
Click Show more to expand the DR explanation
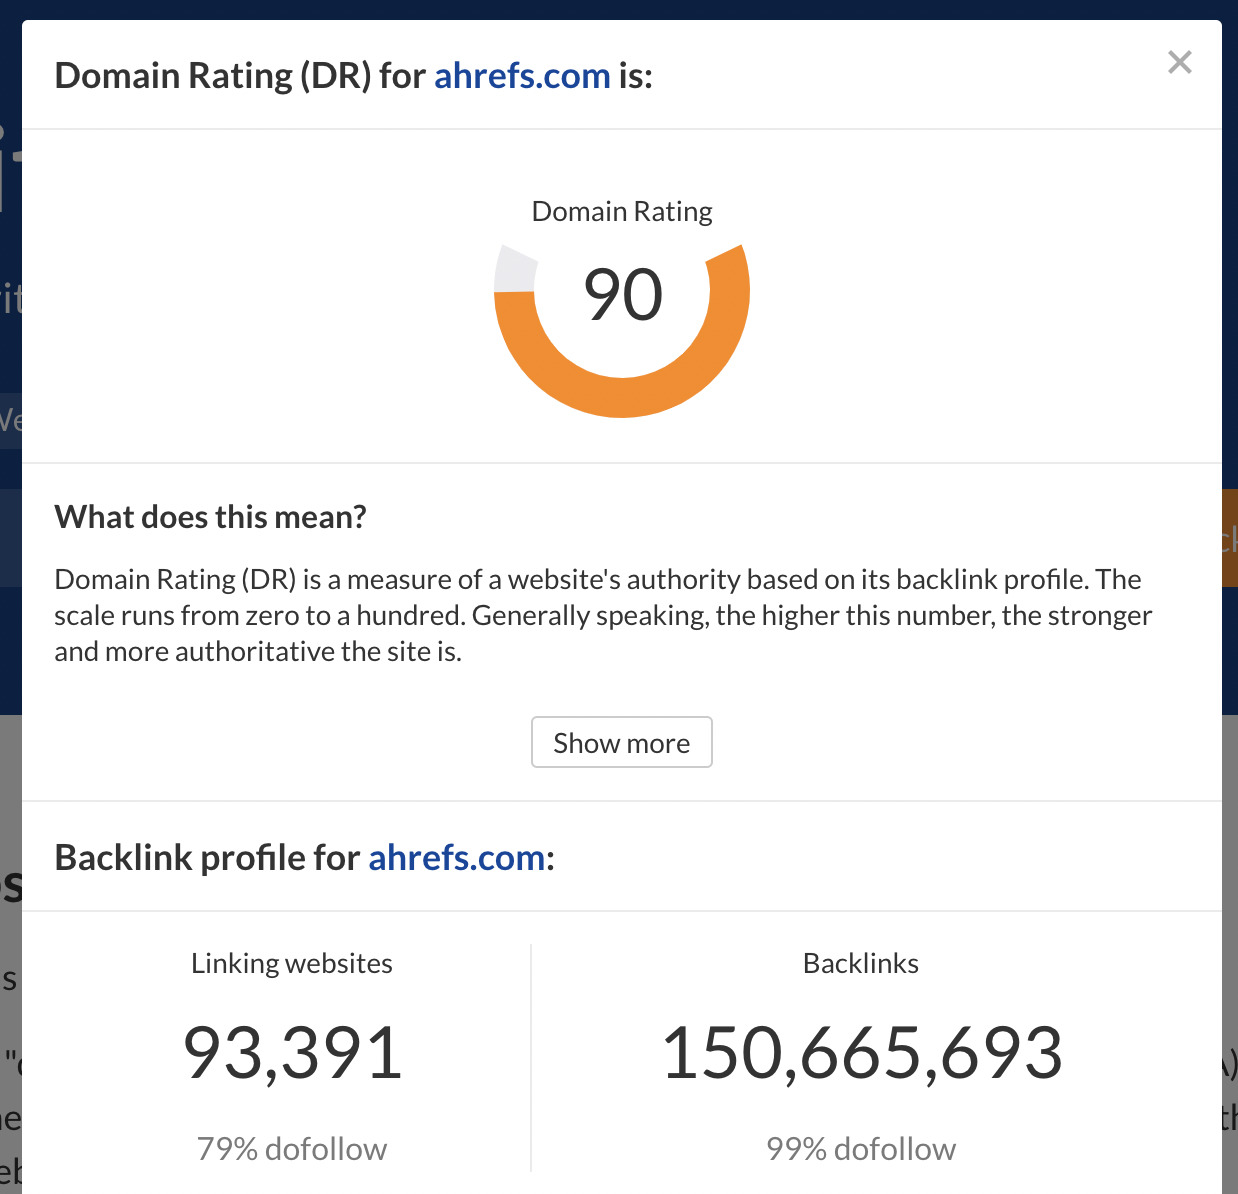point(621,742)
